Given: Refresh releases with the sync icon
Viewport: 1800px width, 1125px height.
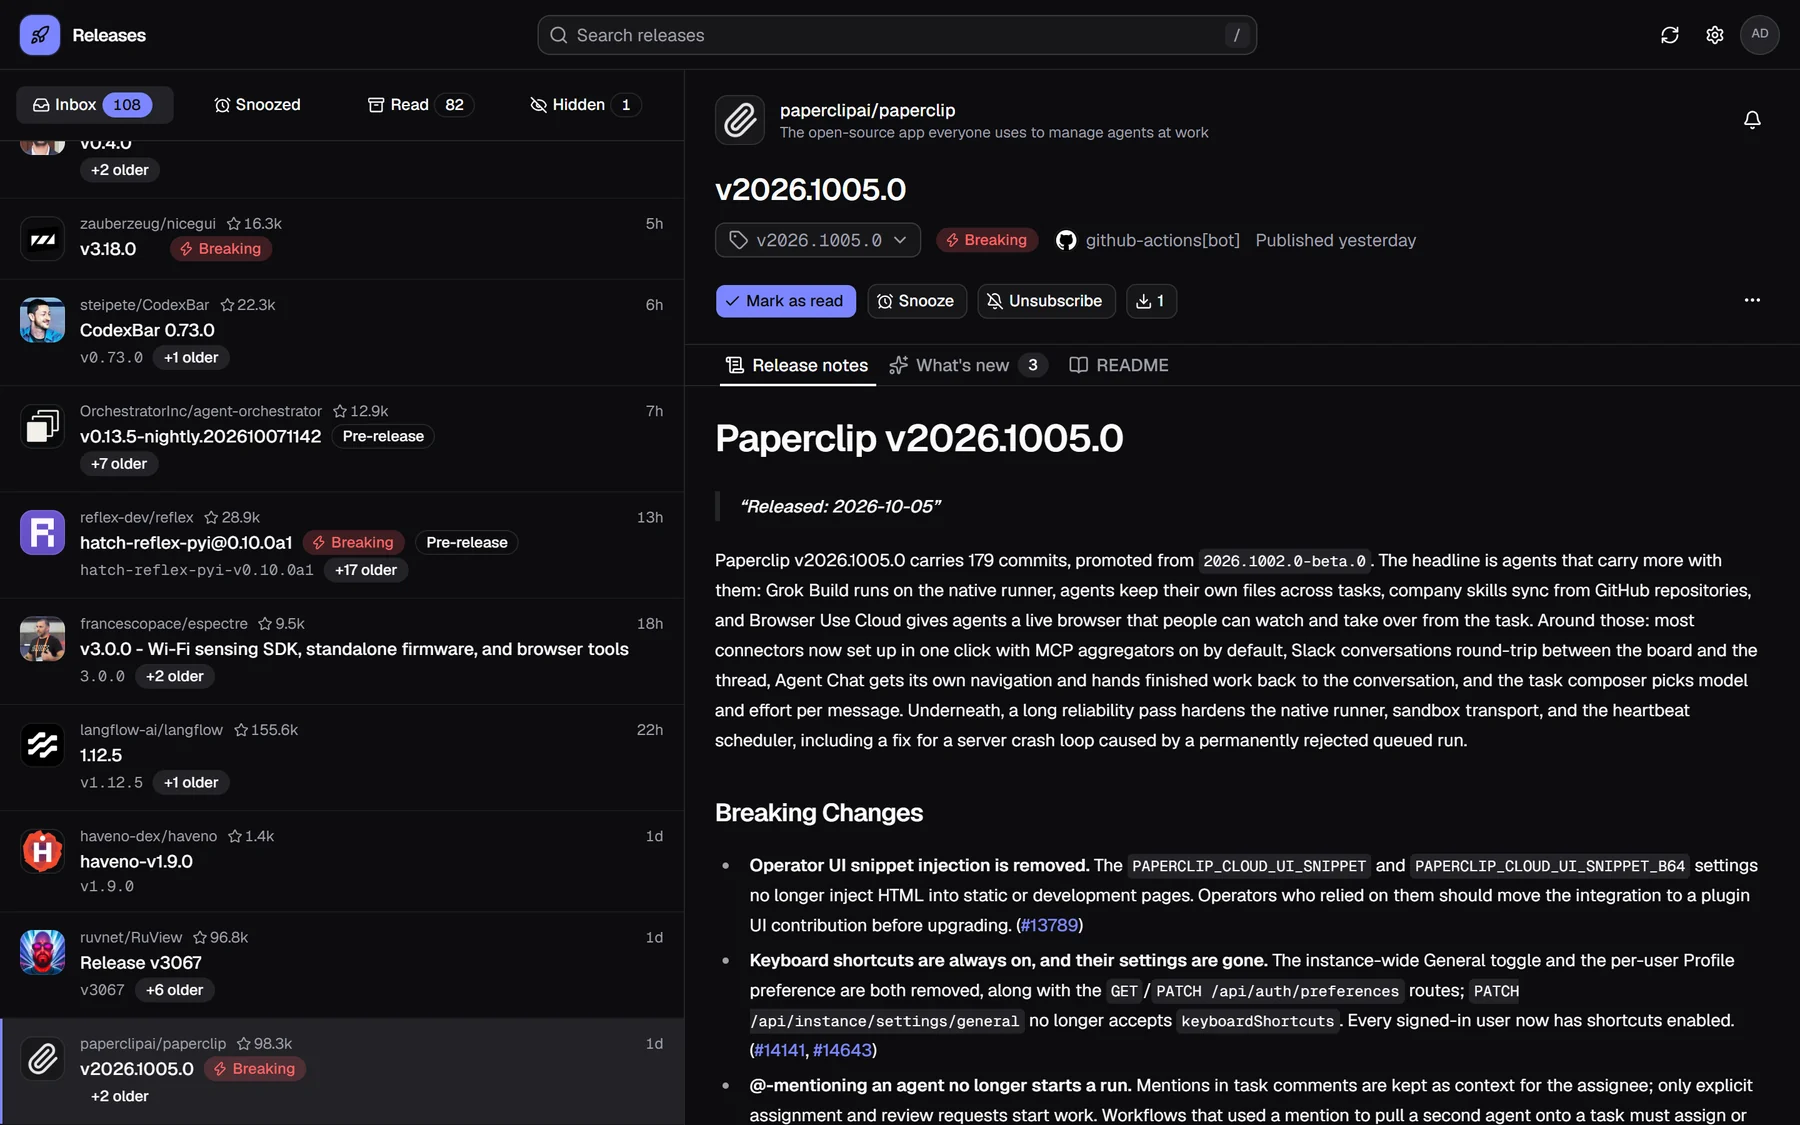Looking at the screenshot, I should (1670, 35).
